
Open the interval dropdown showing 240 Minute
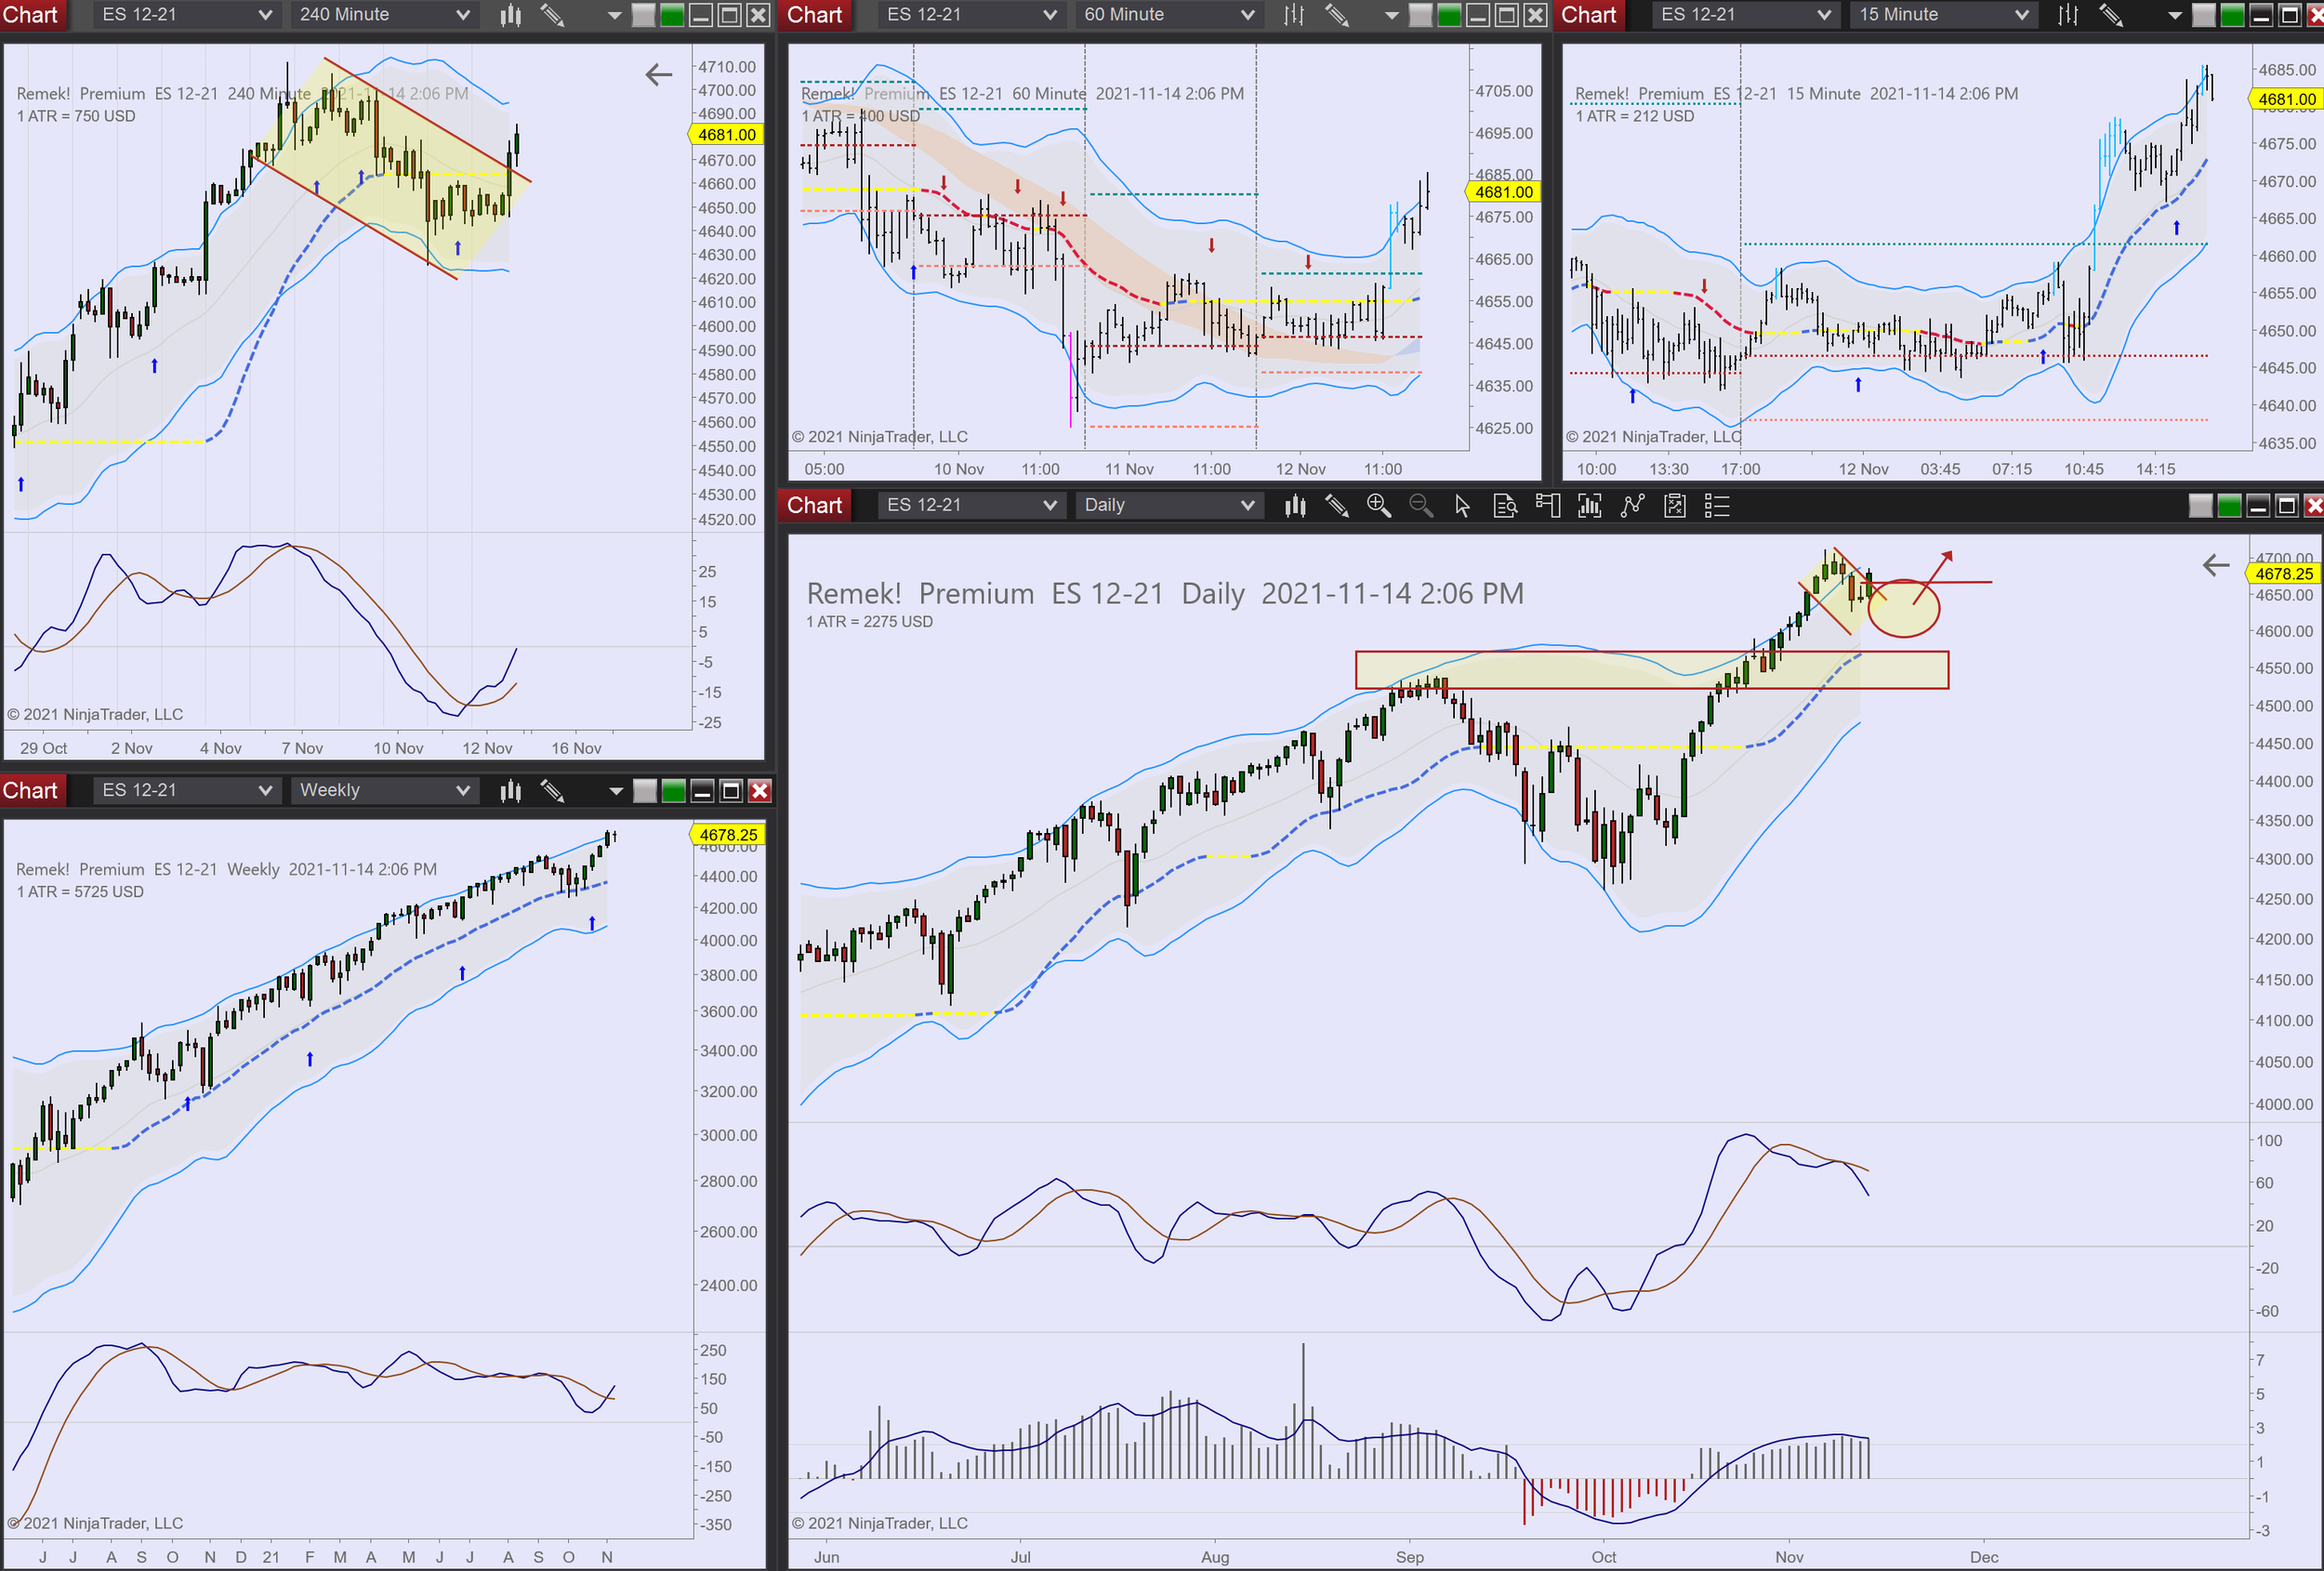click(x=383, y=15)
